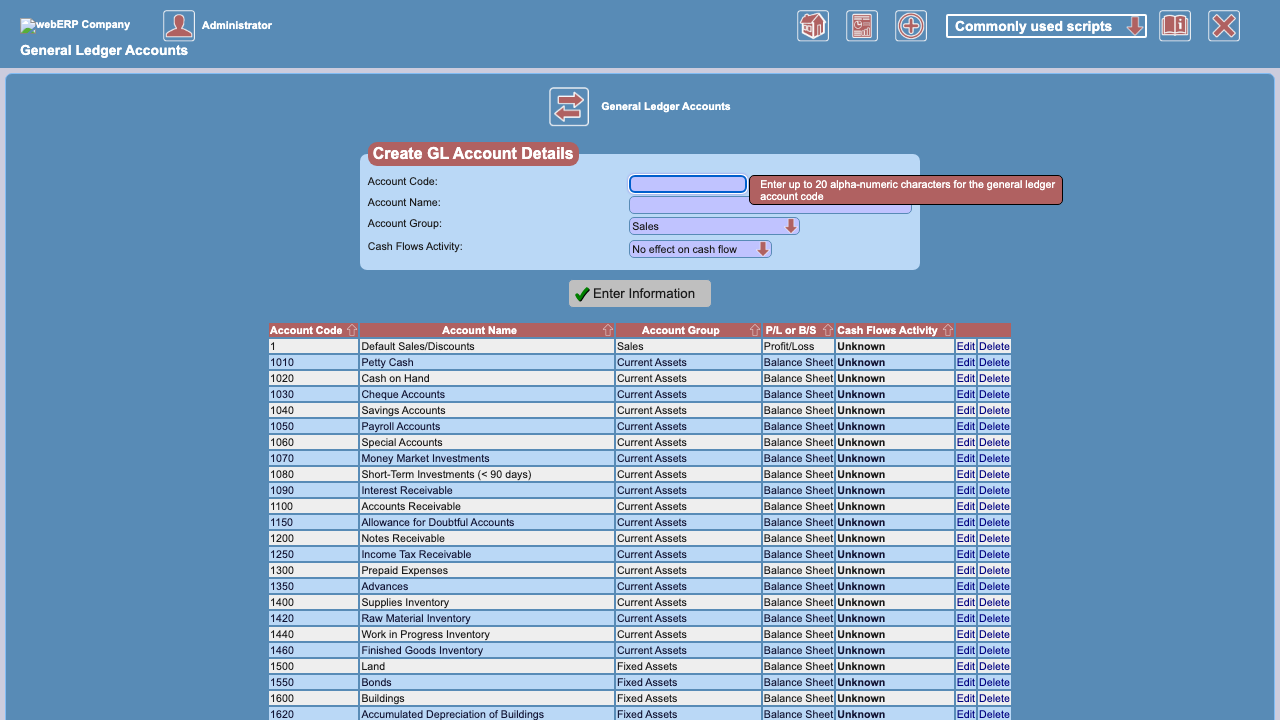This screenshot has width=1280, height=720.
Task: Expand the Account Group dropdown showing Sales
Action: (714, 226)
